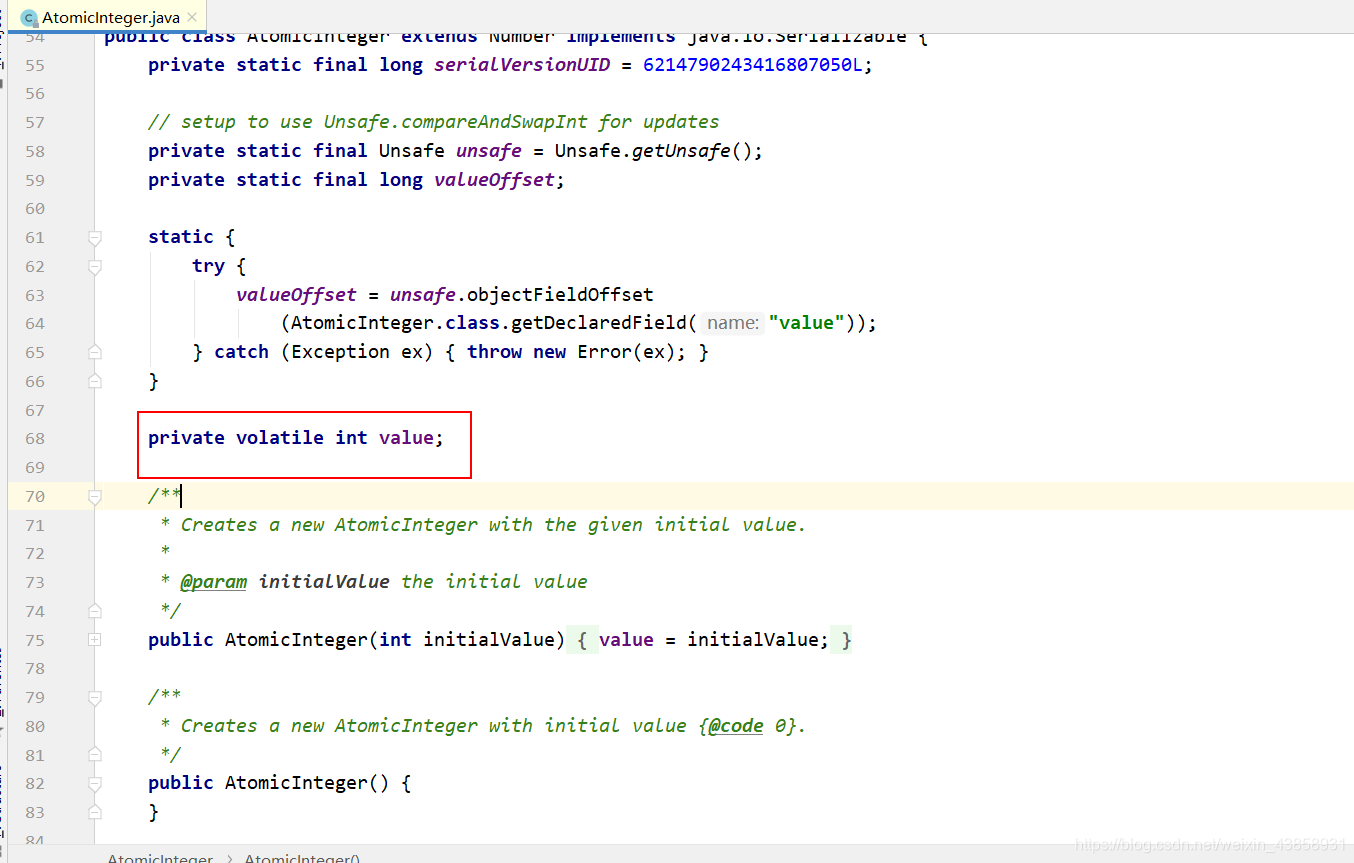This screenshot has height=863, width=1354.
Task: Click the unsafe field name on line 58
Action: click(488, 151)
